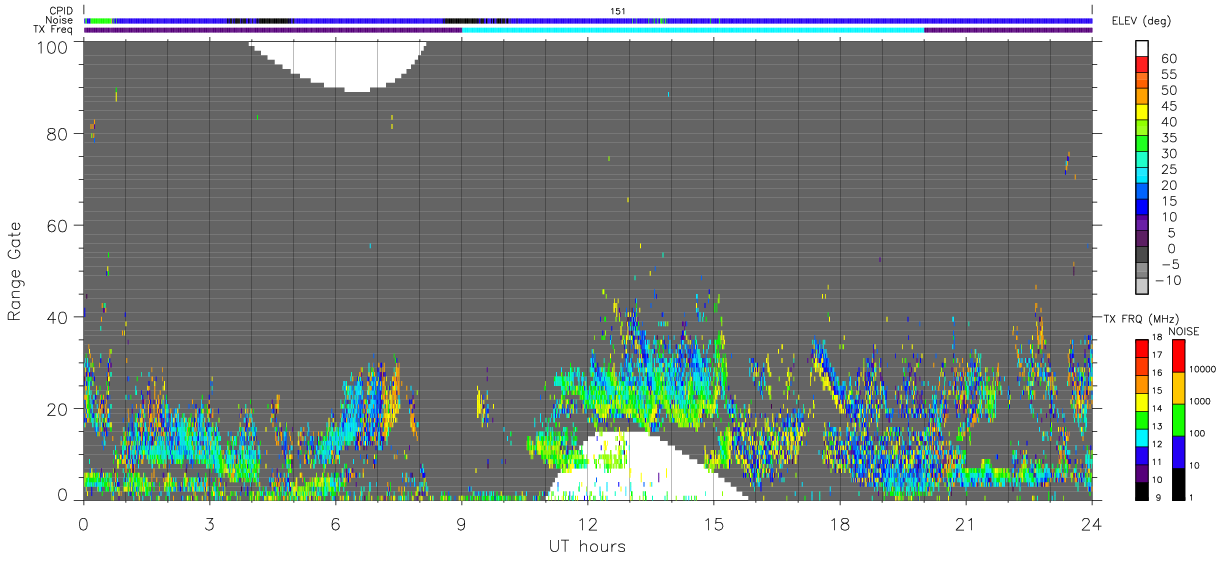Viewport: 1228px width, 567px height.
Task: Click the white top segment of ELEV colorbar
Action: pyautogui.click(x=1142, y=49)
